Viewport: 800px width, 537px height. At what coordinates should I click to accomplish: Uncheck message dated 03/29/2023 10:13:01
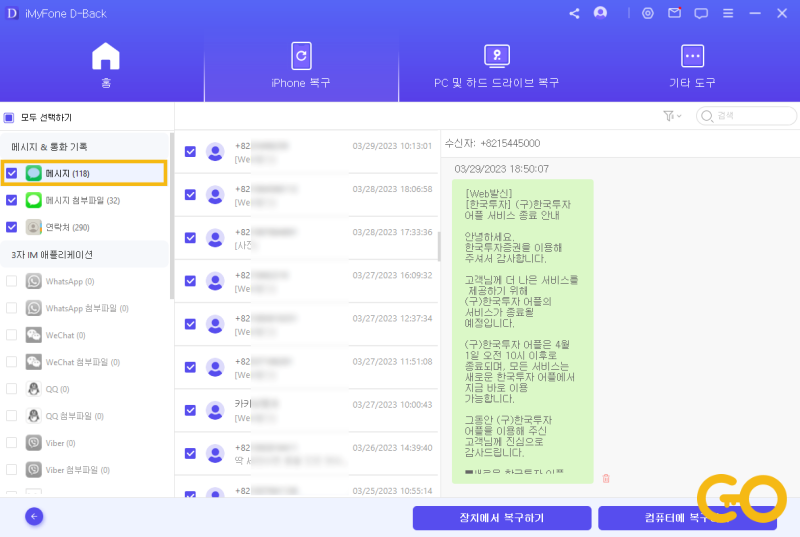[x=190, y=151]
